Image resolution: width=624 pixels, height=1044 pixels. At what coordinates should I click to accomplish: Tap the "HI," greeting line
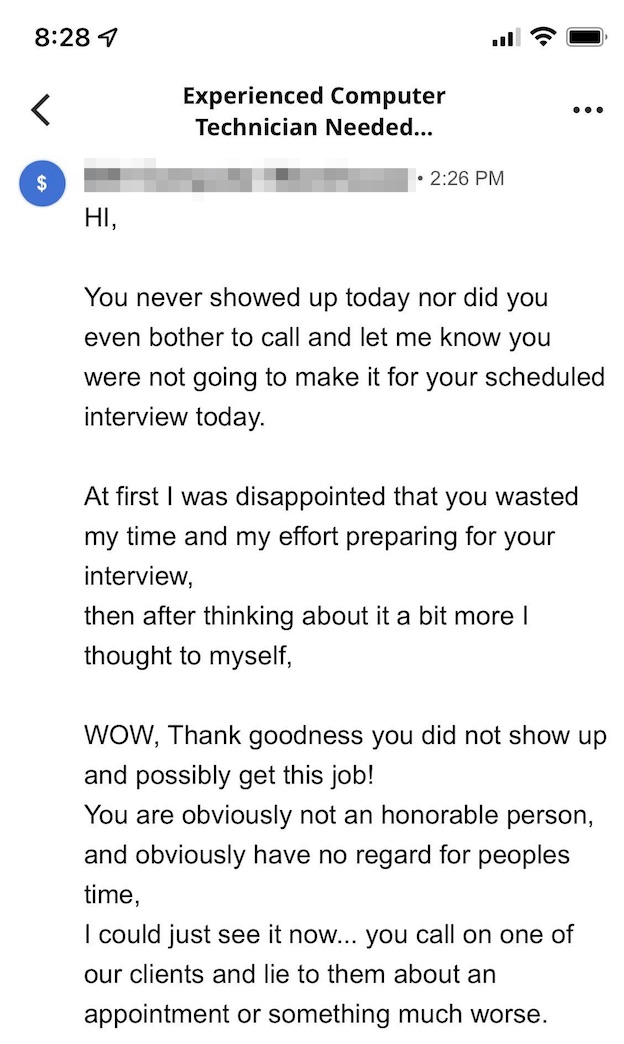pyautogui.click(x=100, y=218)
